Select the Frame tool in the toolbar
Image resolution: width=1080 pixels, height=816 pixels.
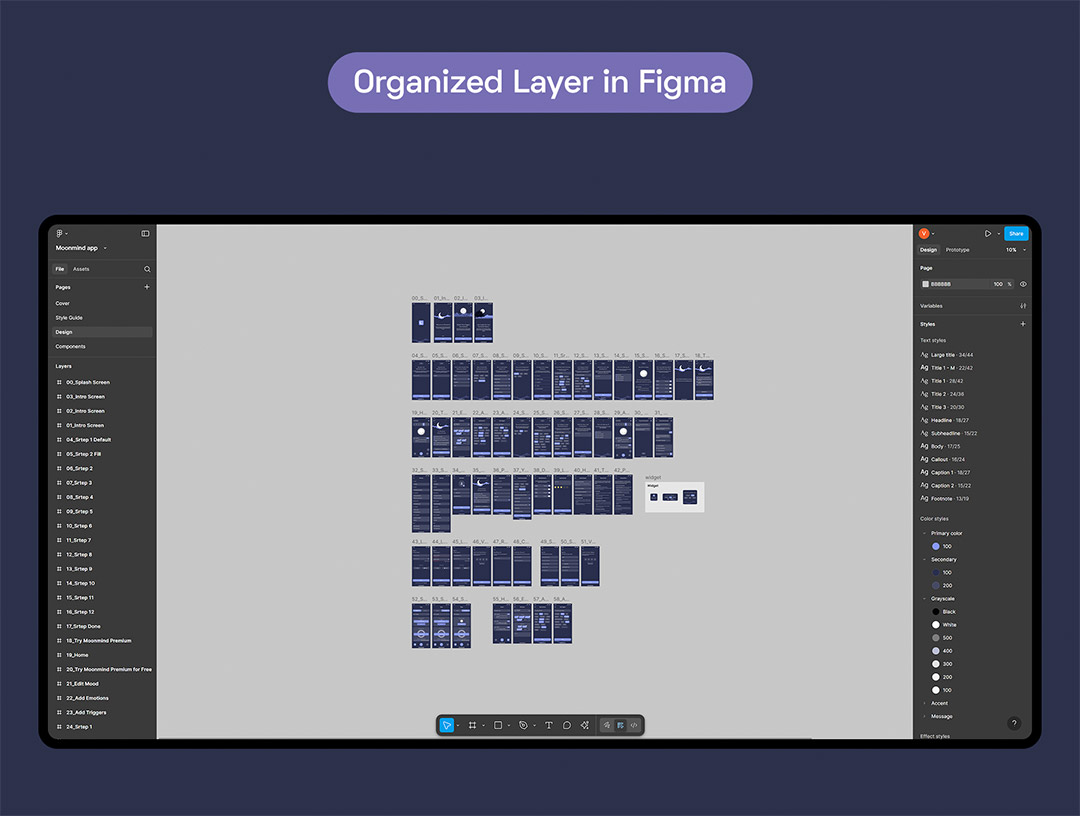[472, 725]
